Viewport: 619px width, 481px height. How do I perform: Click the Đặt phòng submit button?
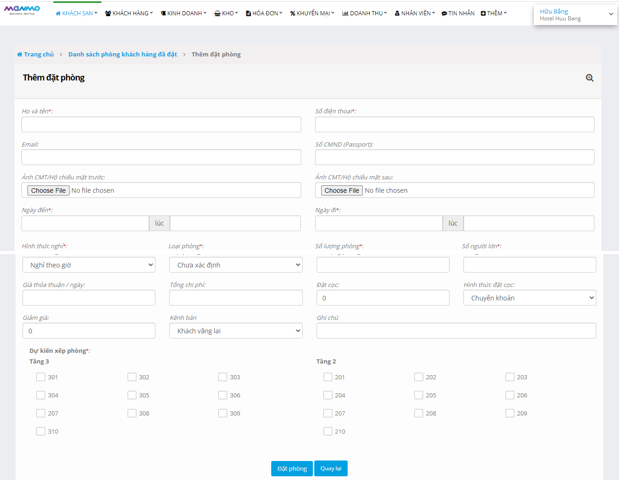coord(292,468)
